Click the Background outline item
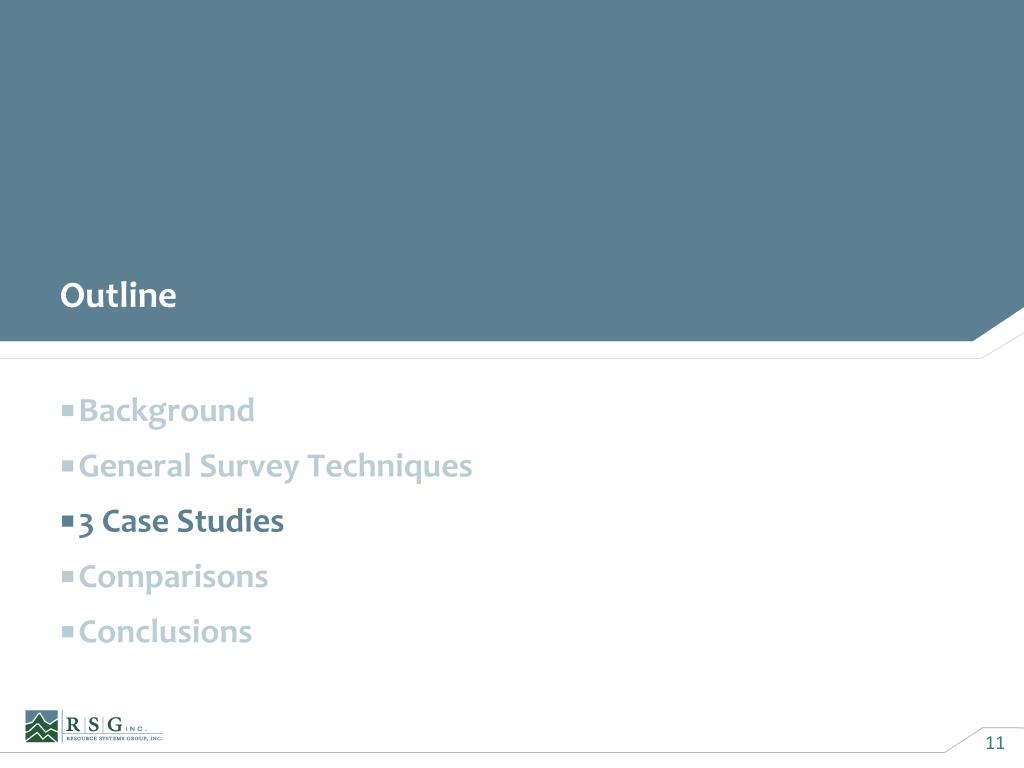 tap(167, 411)
